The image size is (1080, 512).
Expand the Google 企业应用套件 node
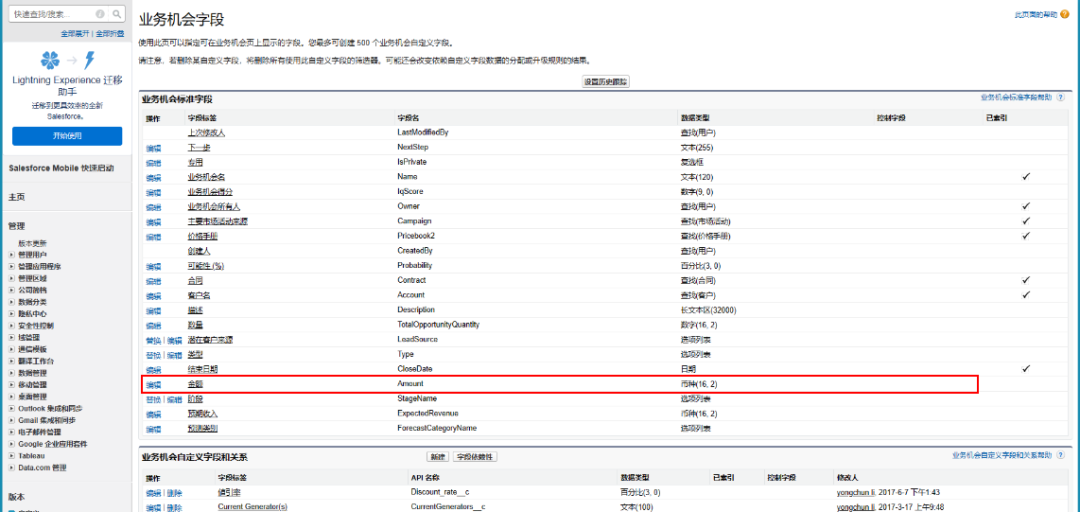(x=11, y=444)
